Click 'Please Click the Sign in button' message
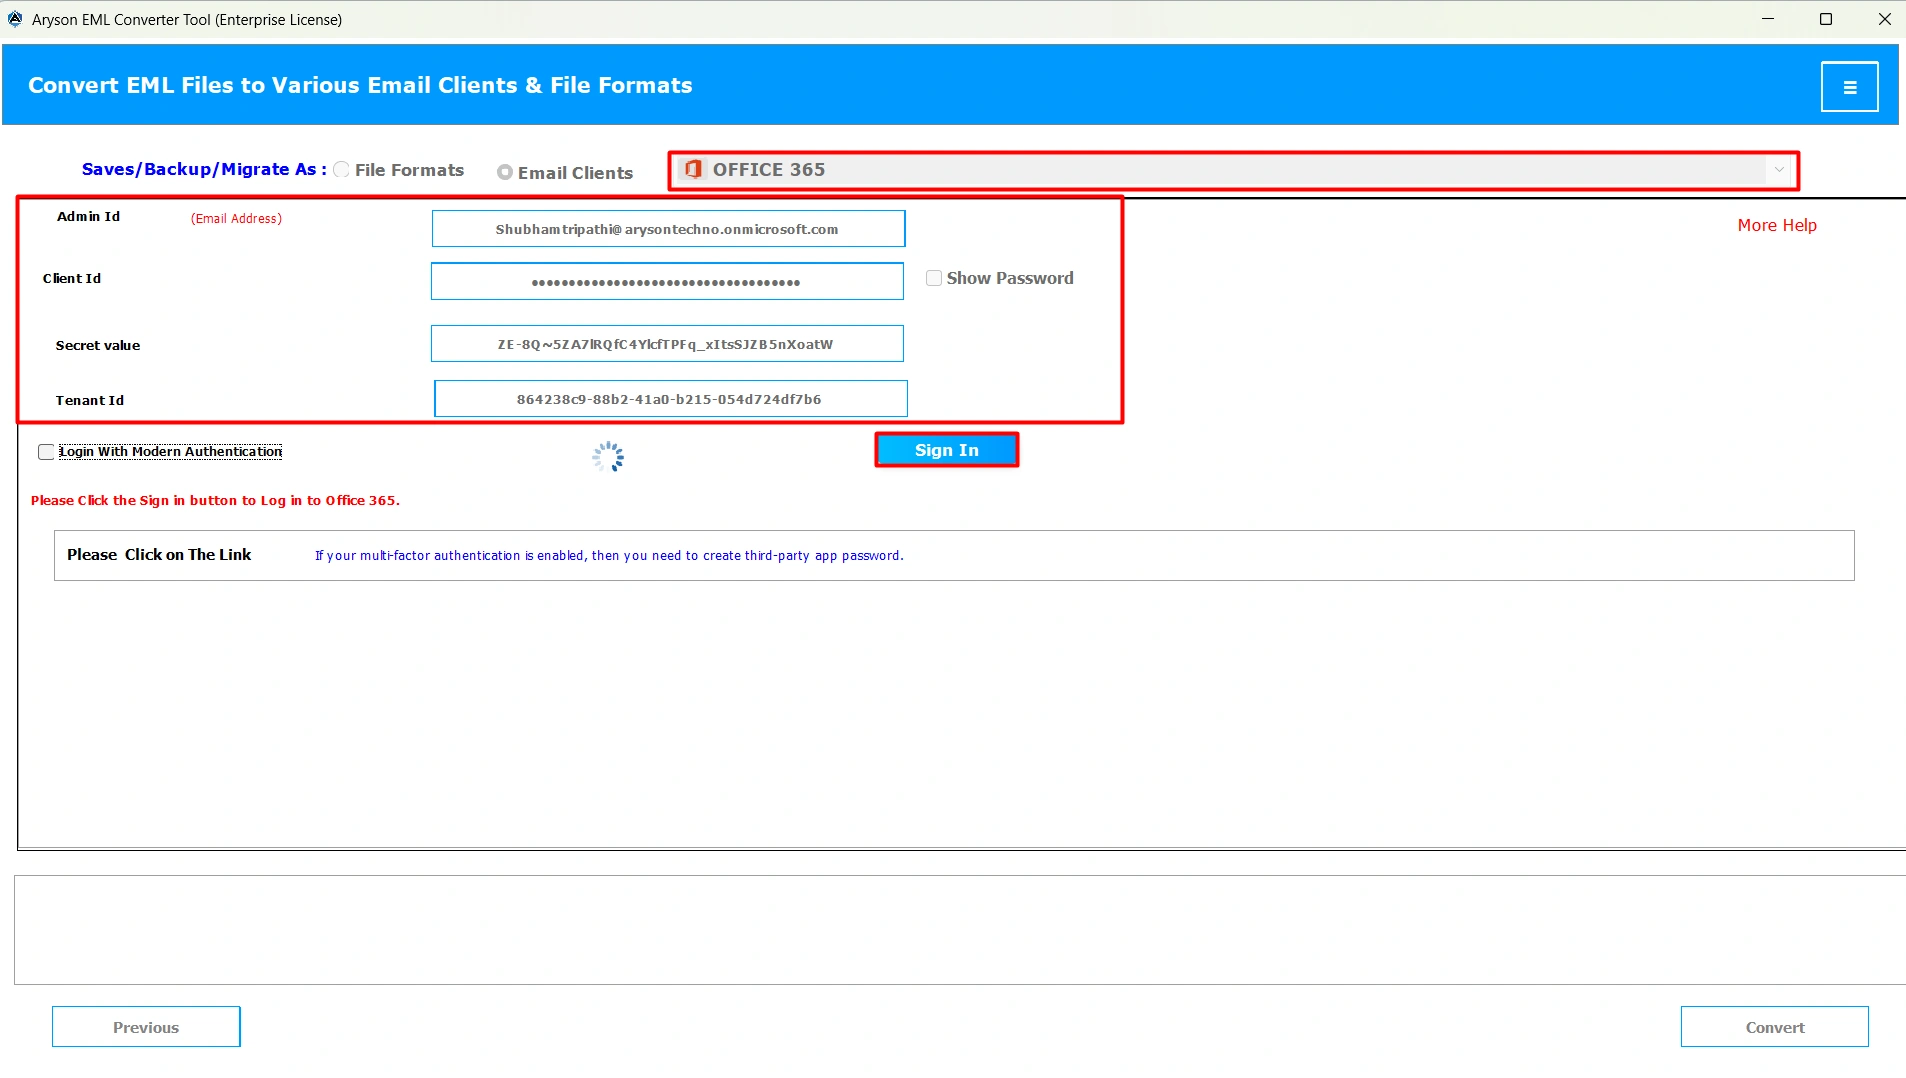The image size is (1906, 1078). click(x=215, y=500)
